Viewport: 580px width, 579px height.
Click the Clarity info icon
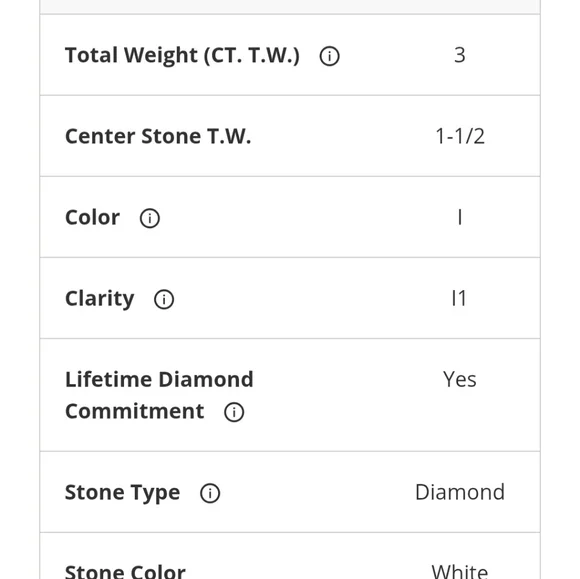[164, 299]
